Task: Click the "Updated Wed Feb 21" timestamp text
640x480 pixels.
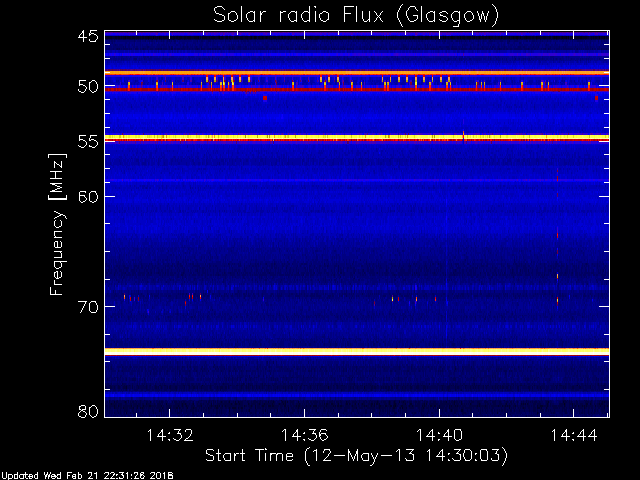Action: [87, 476]
